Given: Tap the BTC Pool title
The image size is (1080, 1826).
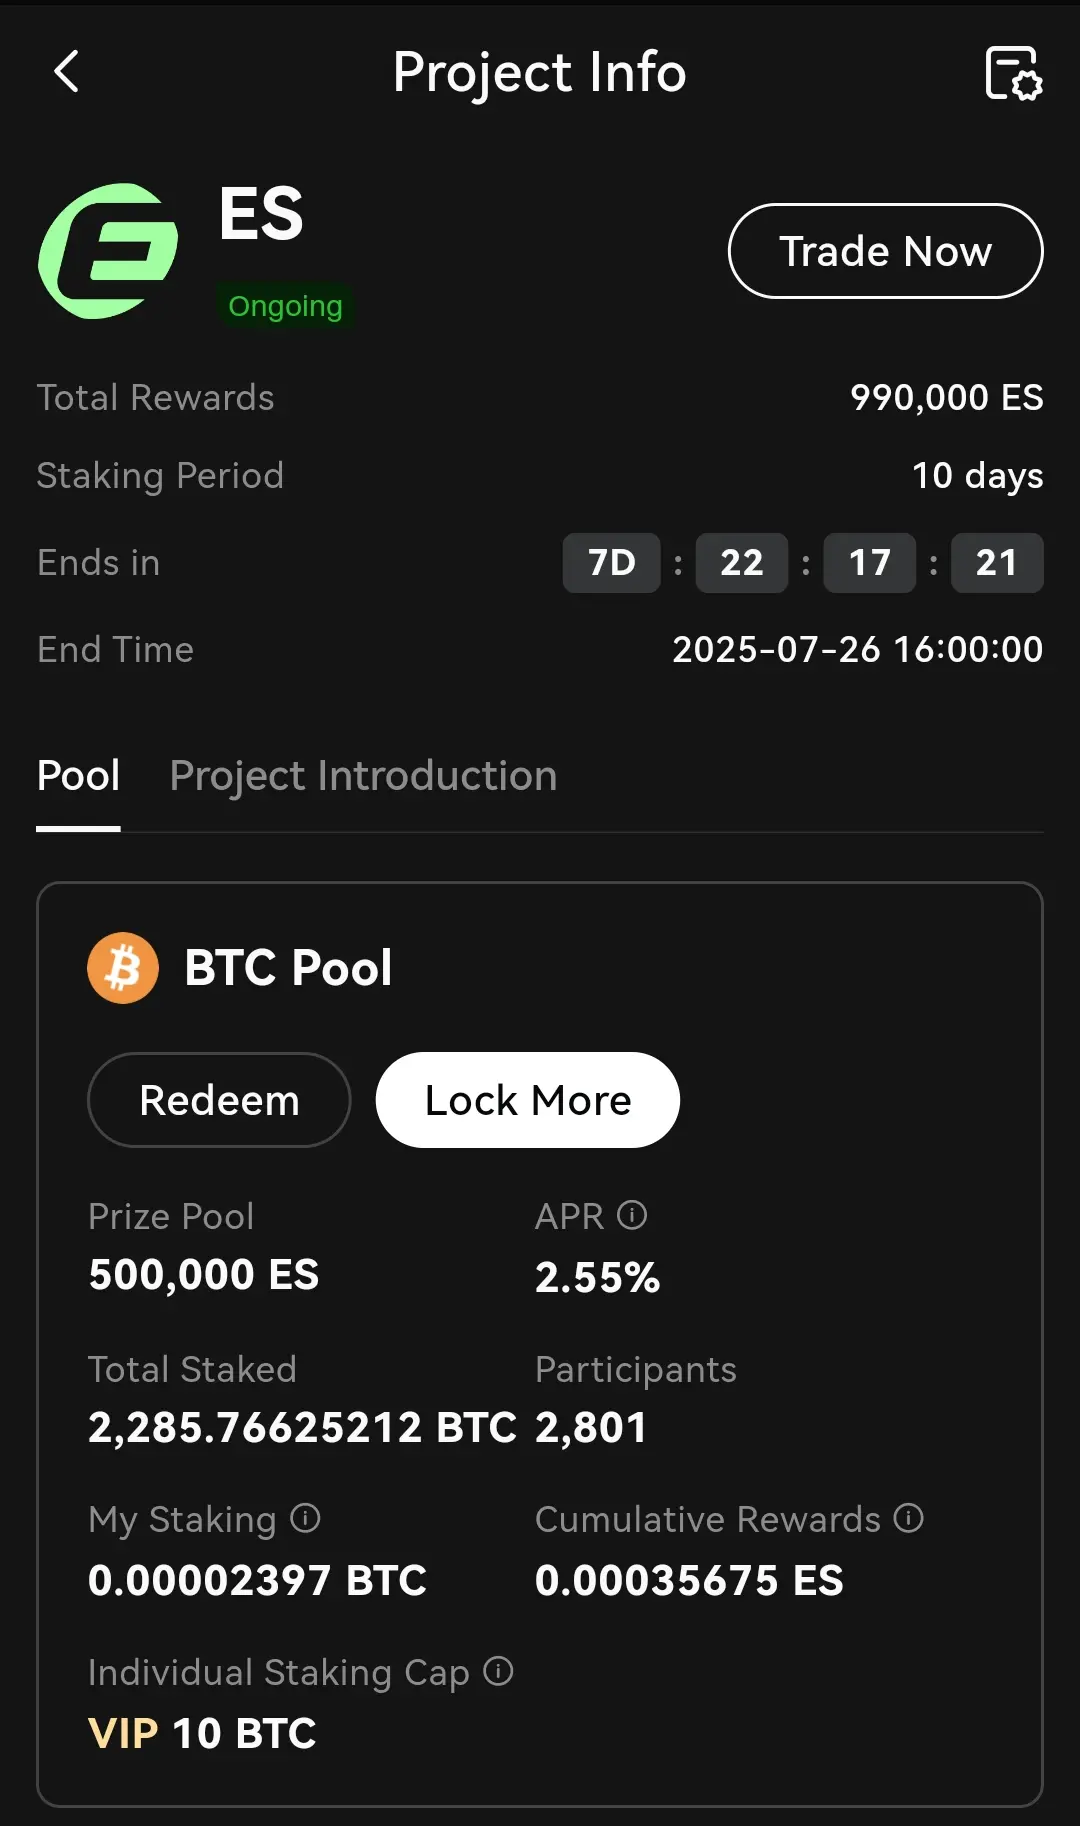Looking at the screenshot, I should tap(288, 968).
